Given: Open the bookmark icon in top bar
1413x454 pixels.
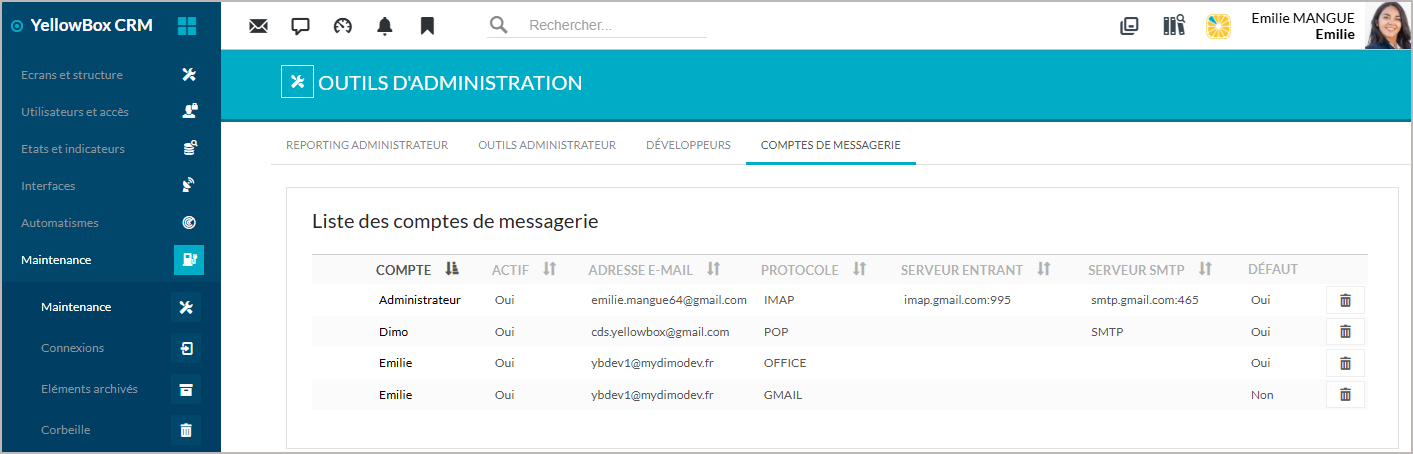Looking at the screenshot, I should point(427,26).
